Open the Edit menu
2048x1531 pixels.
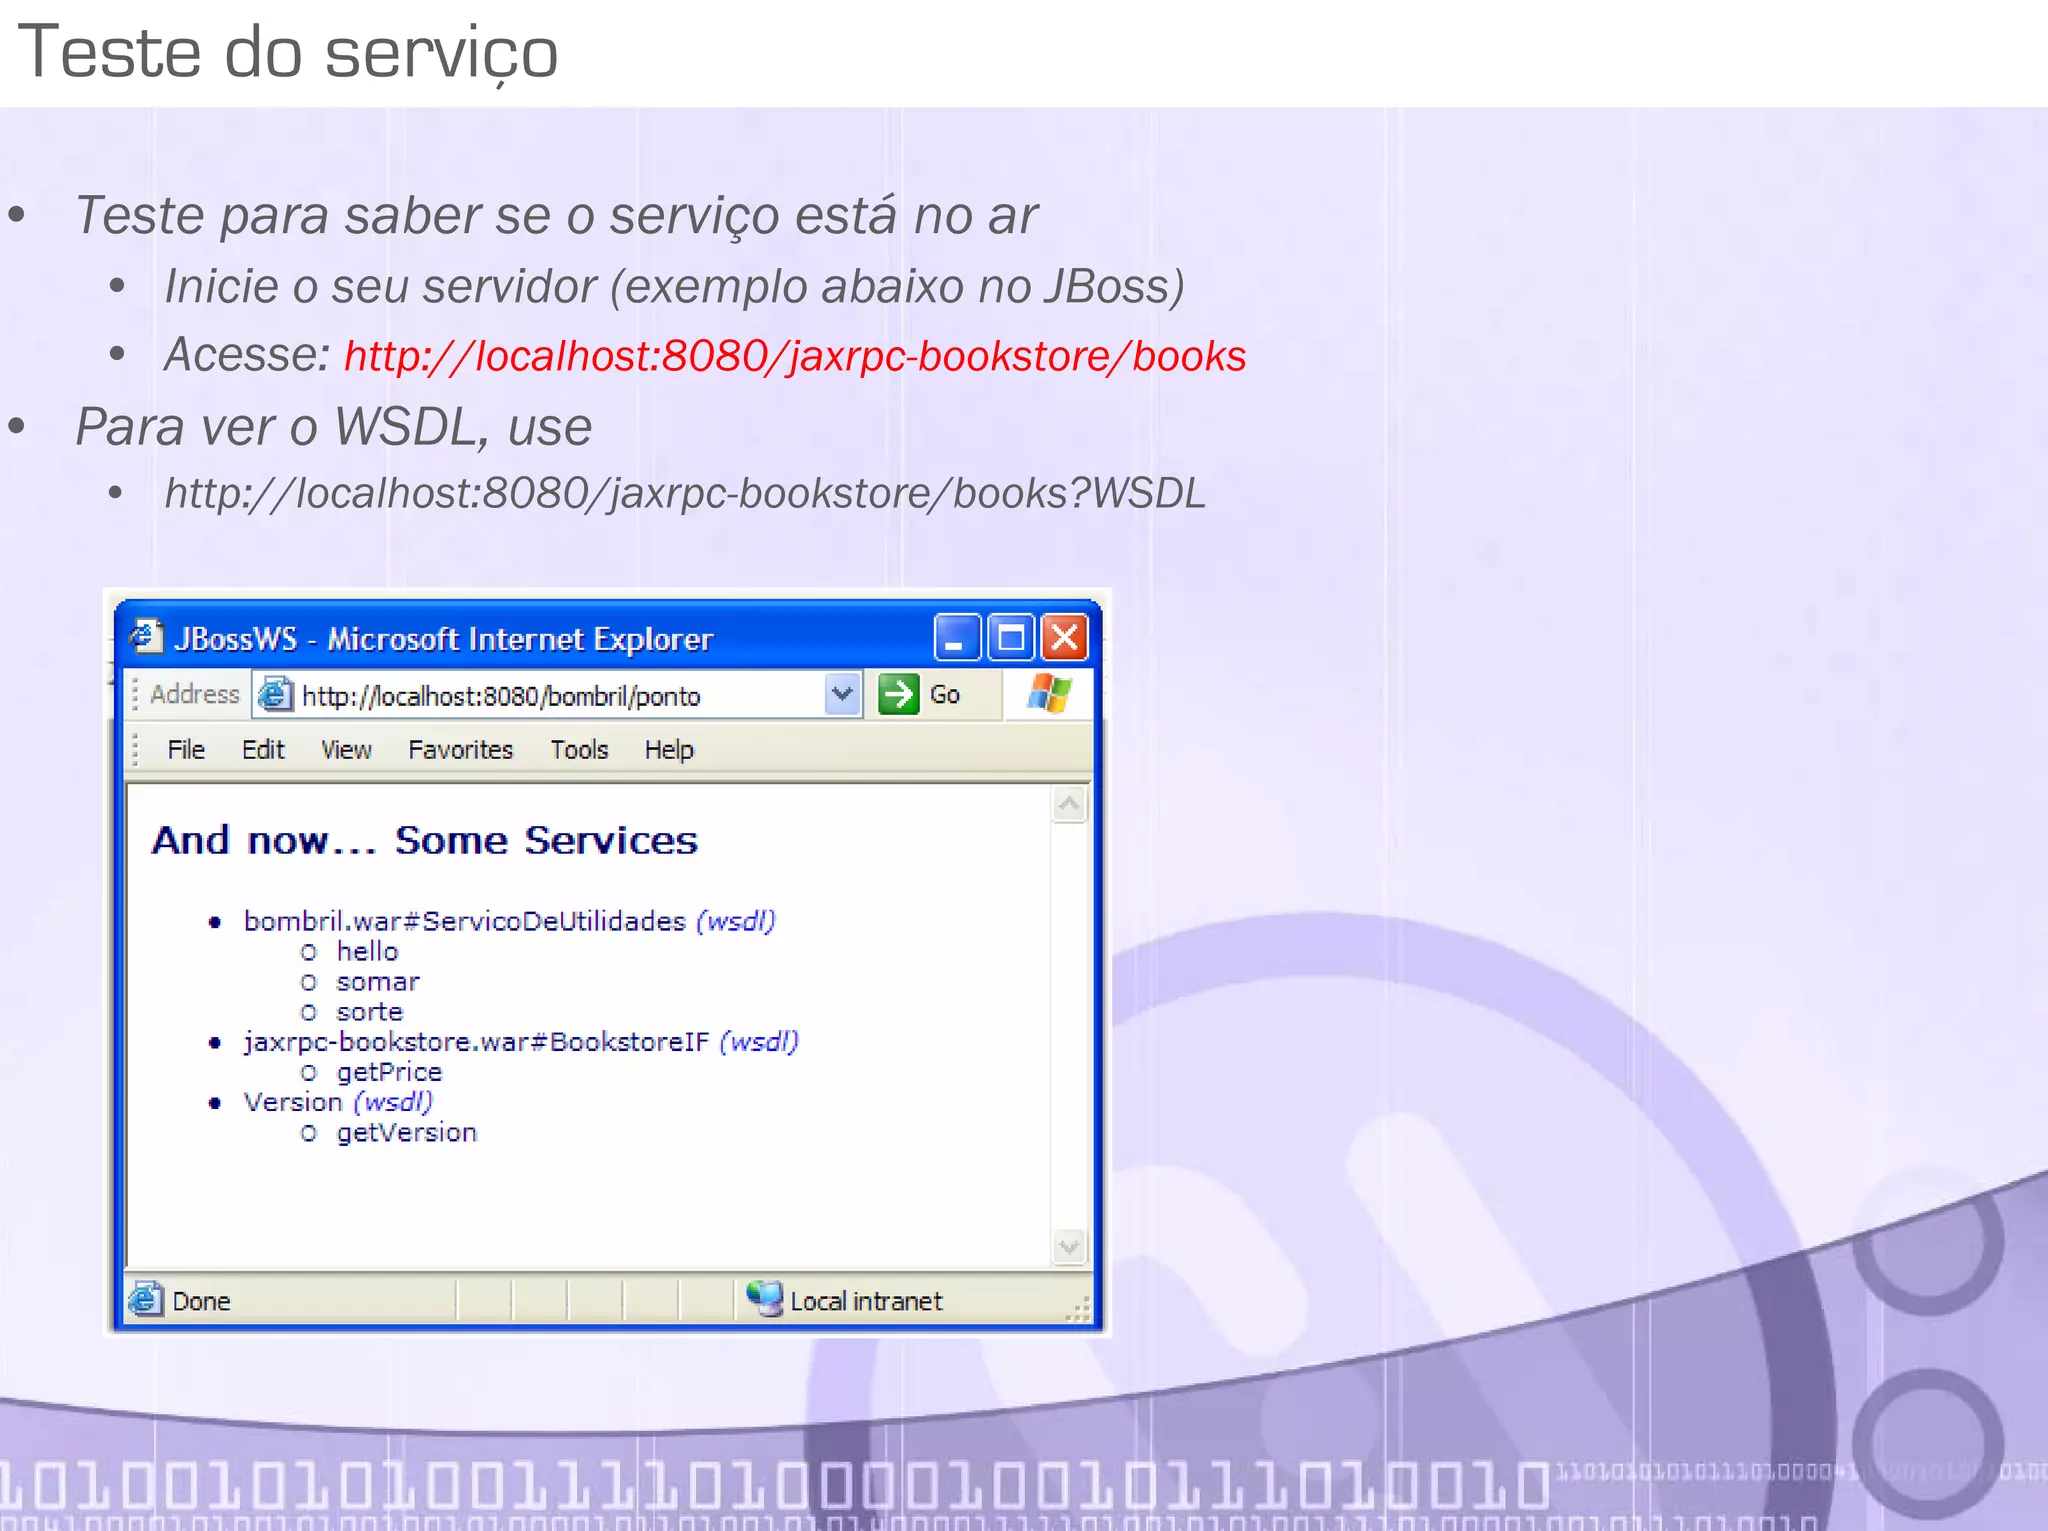(x=263, y=750)
